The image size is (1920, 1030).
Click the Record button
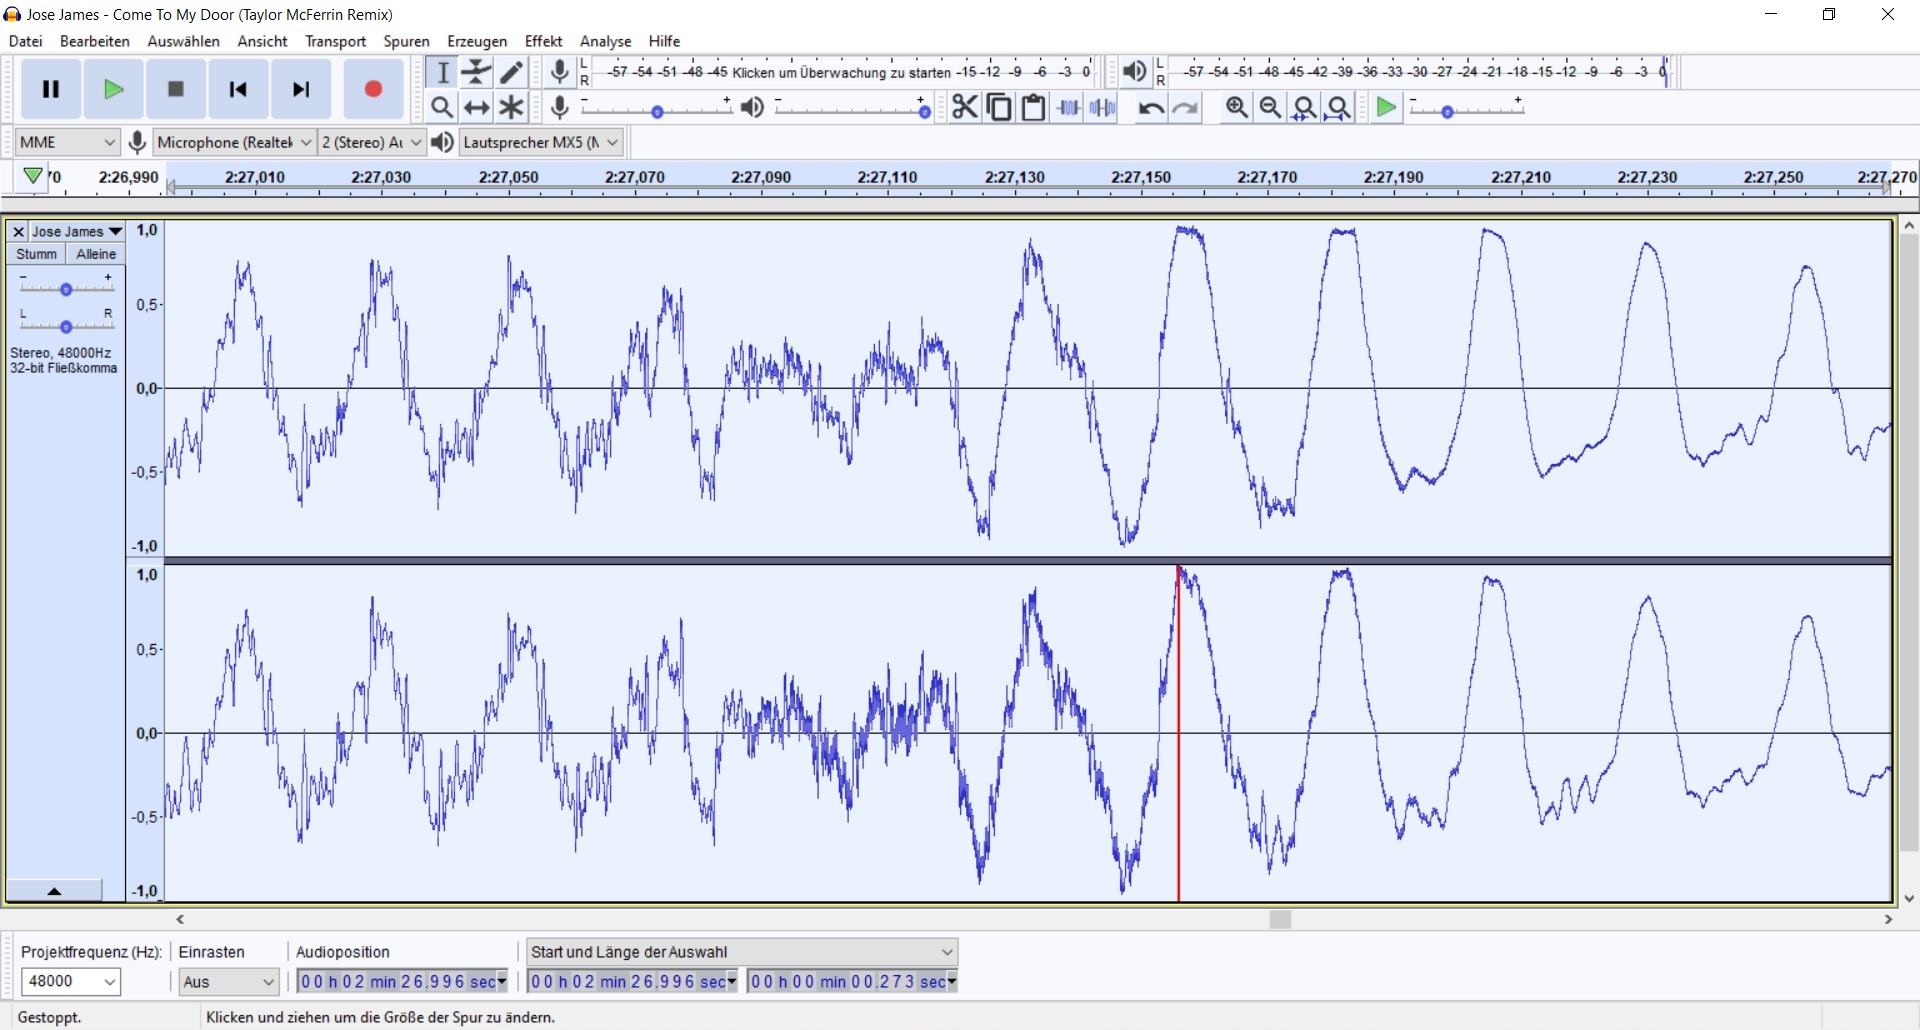tap(373, 89)
